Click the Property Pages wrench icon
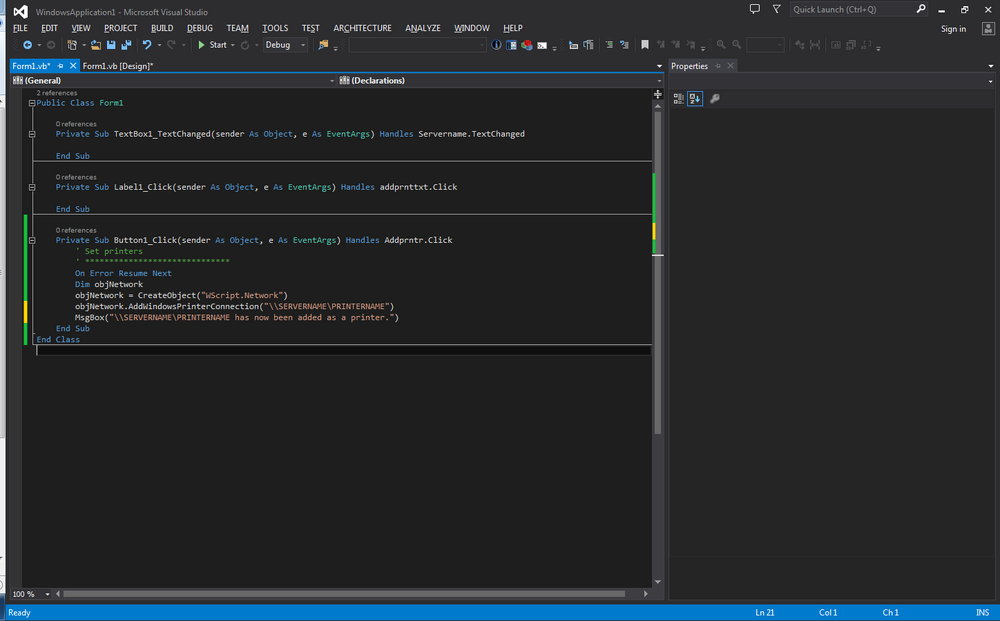 click(715, 99)
